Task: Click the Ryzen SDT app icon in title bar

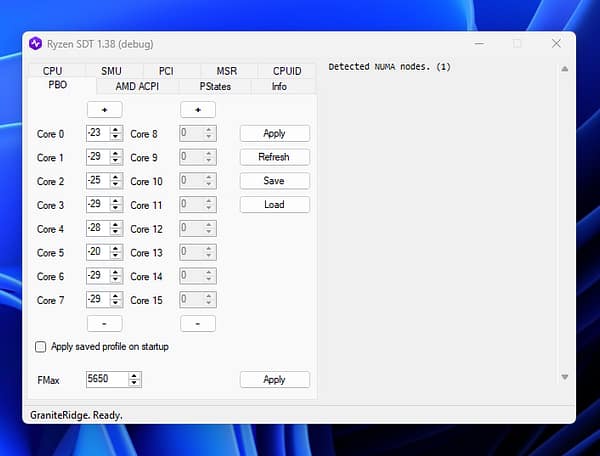Action: click(x=36, y=44)
